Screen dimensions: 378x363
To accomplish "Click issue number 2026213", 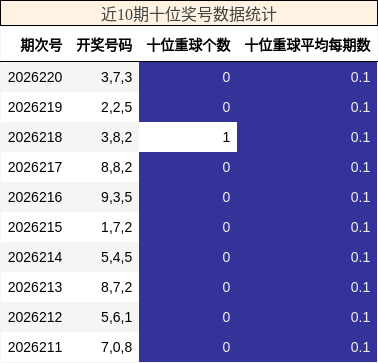I will click(35, 287).
